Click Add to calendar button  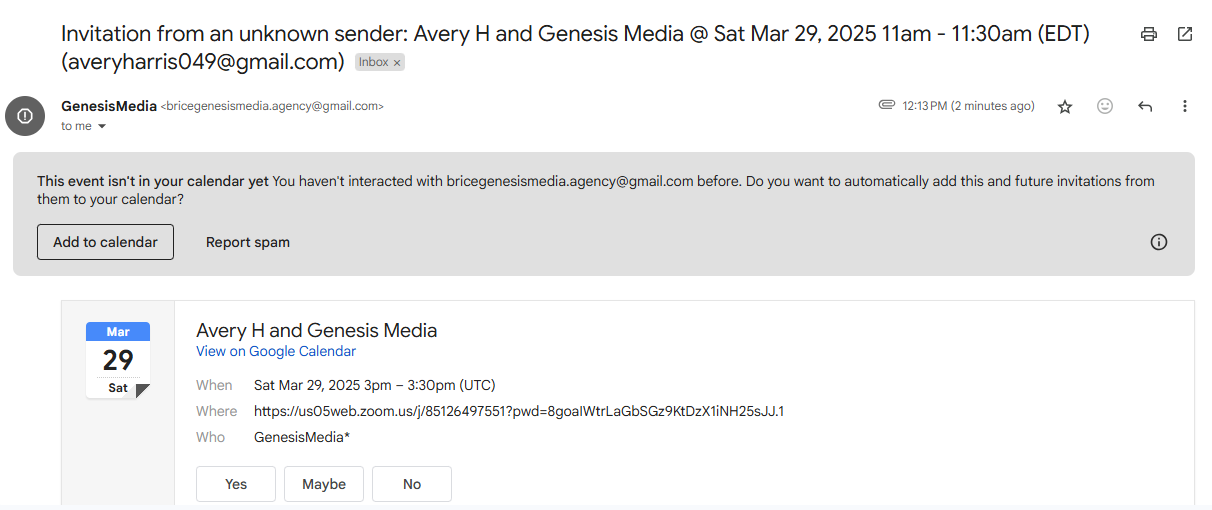(x=105, y=242)
